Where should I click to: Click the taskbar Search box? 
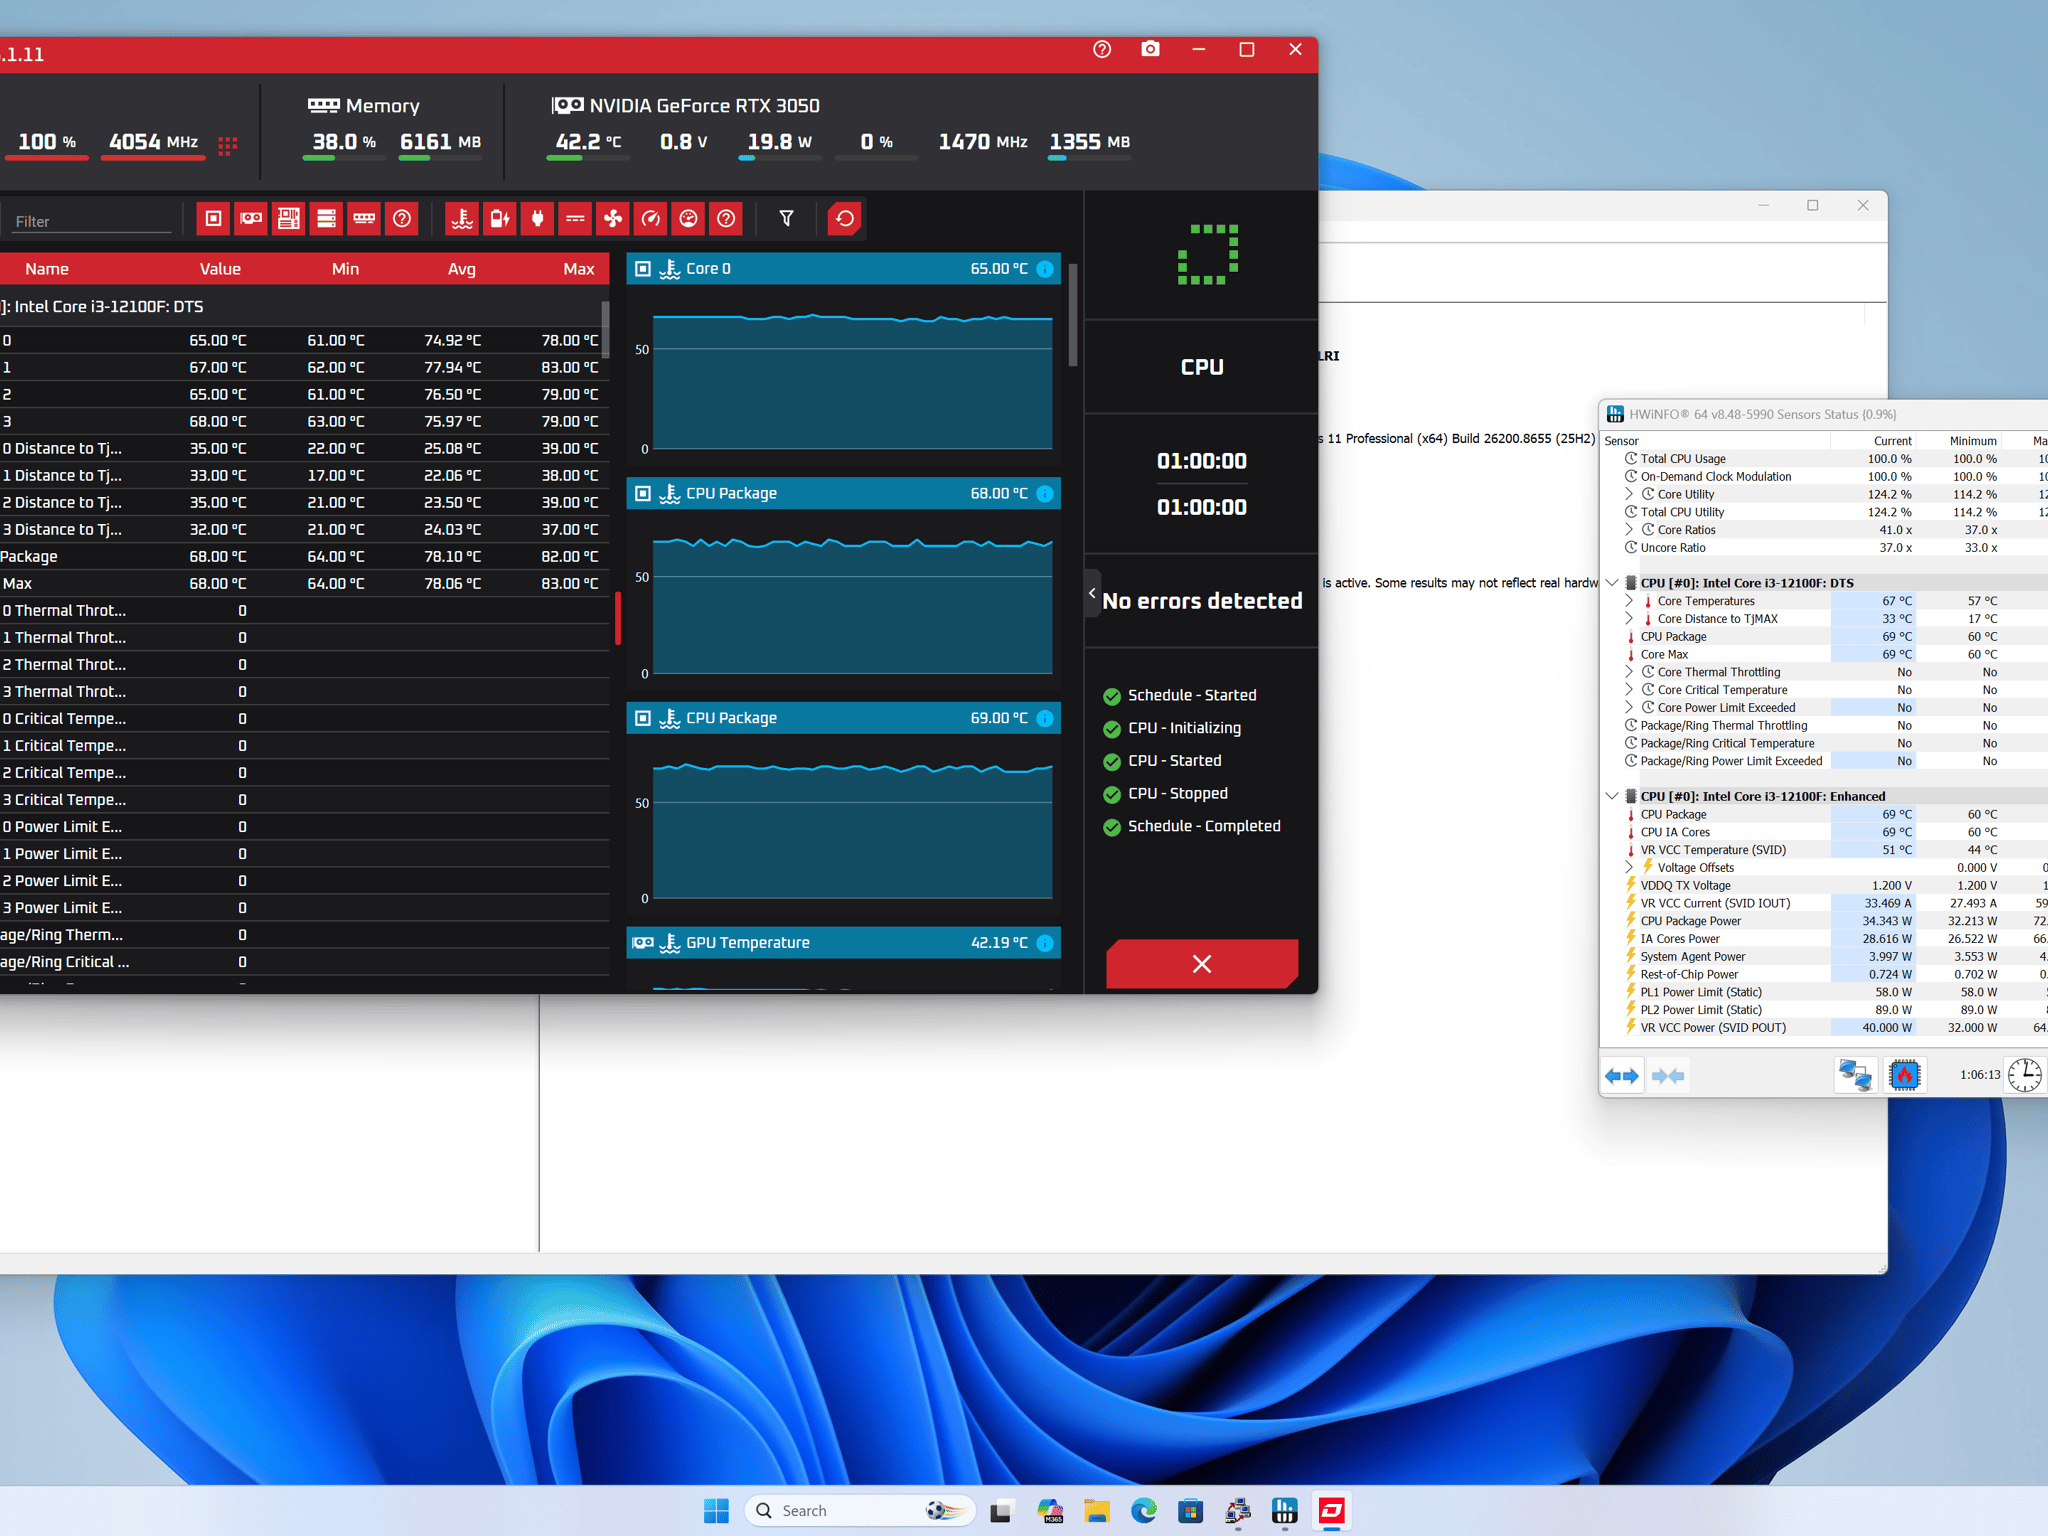(x=860, y=1511)
